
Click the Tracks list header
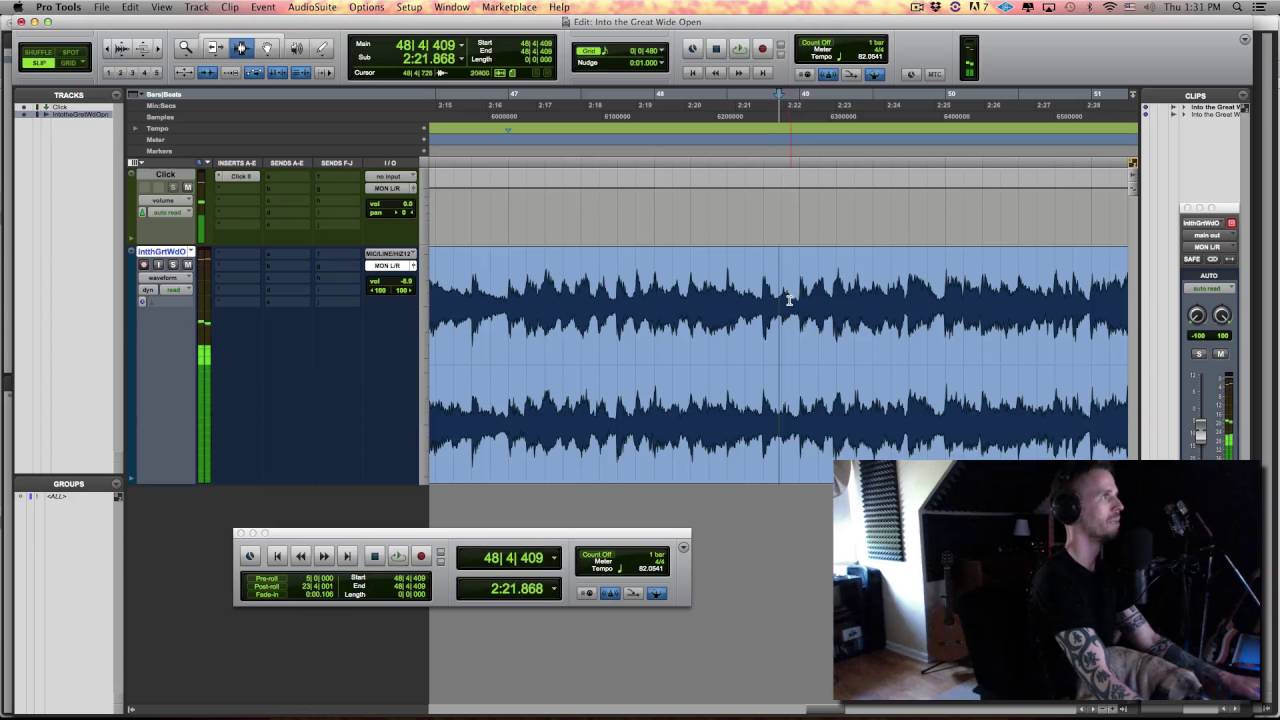click(x=68, y=95)
